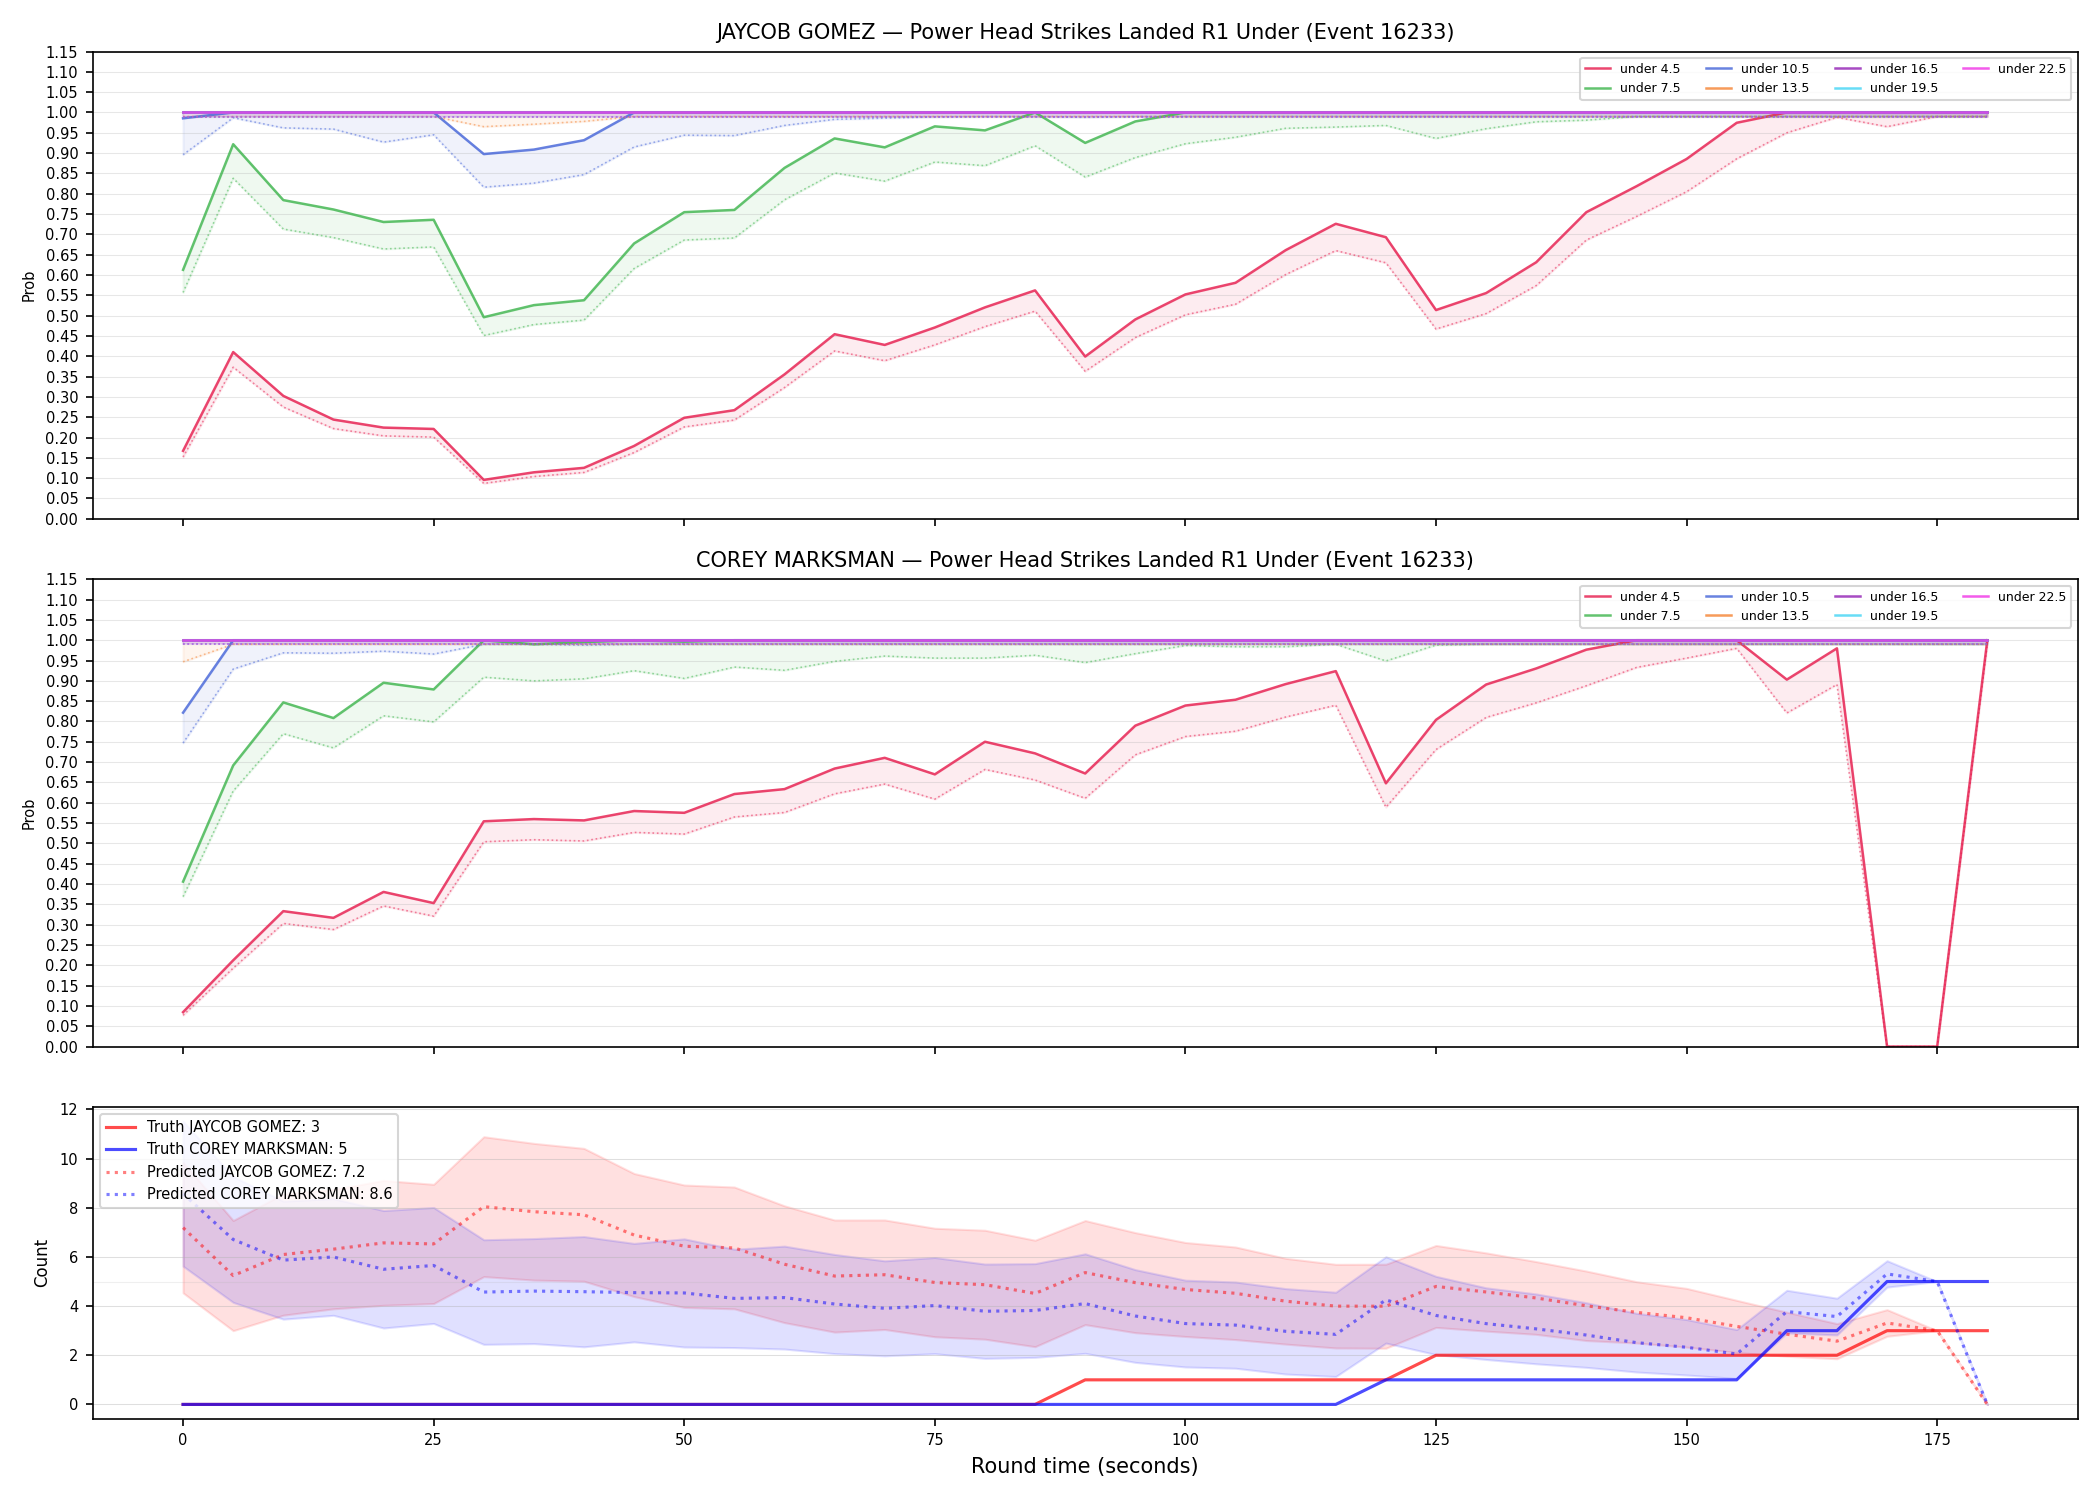Click the 'Round time (seconds)' axis label
The height and width of the screenshot is (1500, 2100).
tap(1085, 1466)
